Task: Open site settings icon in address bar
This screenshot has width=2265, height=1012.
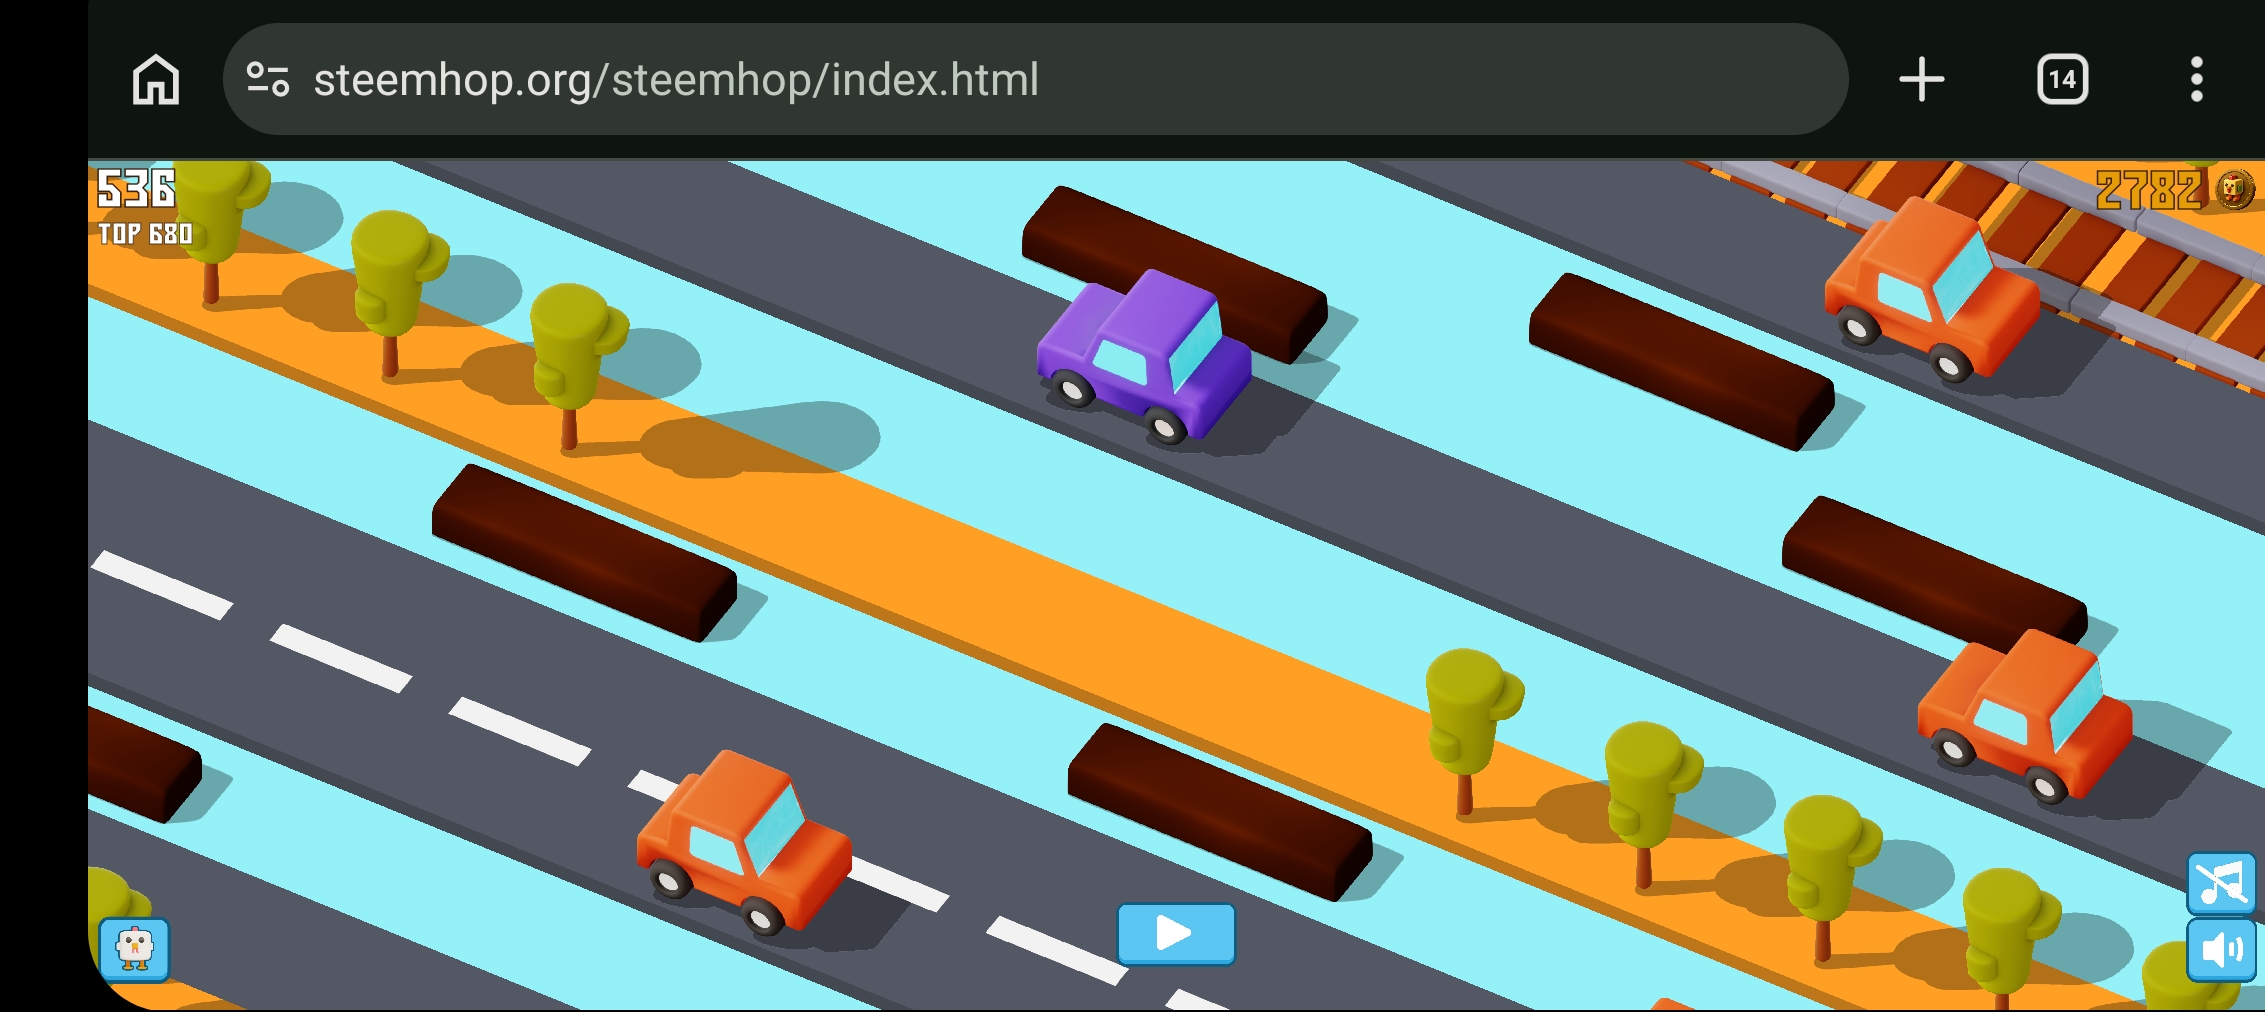Action: click(x=268, y=80)
